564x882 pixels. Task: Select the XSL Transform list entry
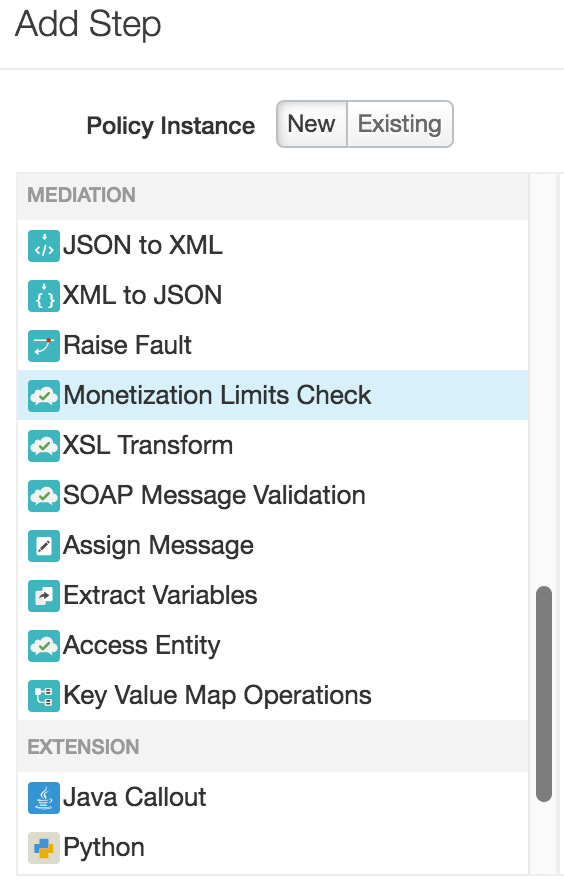tap(273, 445)
